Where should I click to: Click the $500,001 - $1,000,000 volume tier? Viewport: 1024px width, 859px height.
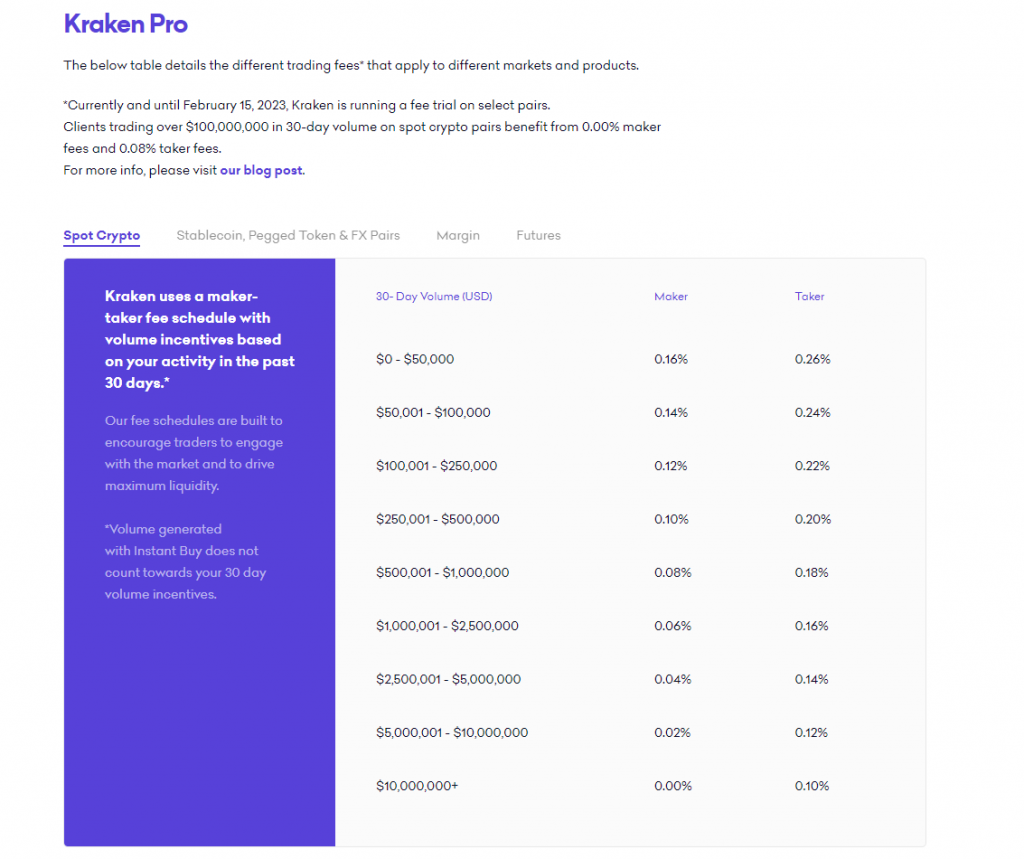point(442,573)
